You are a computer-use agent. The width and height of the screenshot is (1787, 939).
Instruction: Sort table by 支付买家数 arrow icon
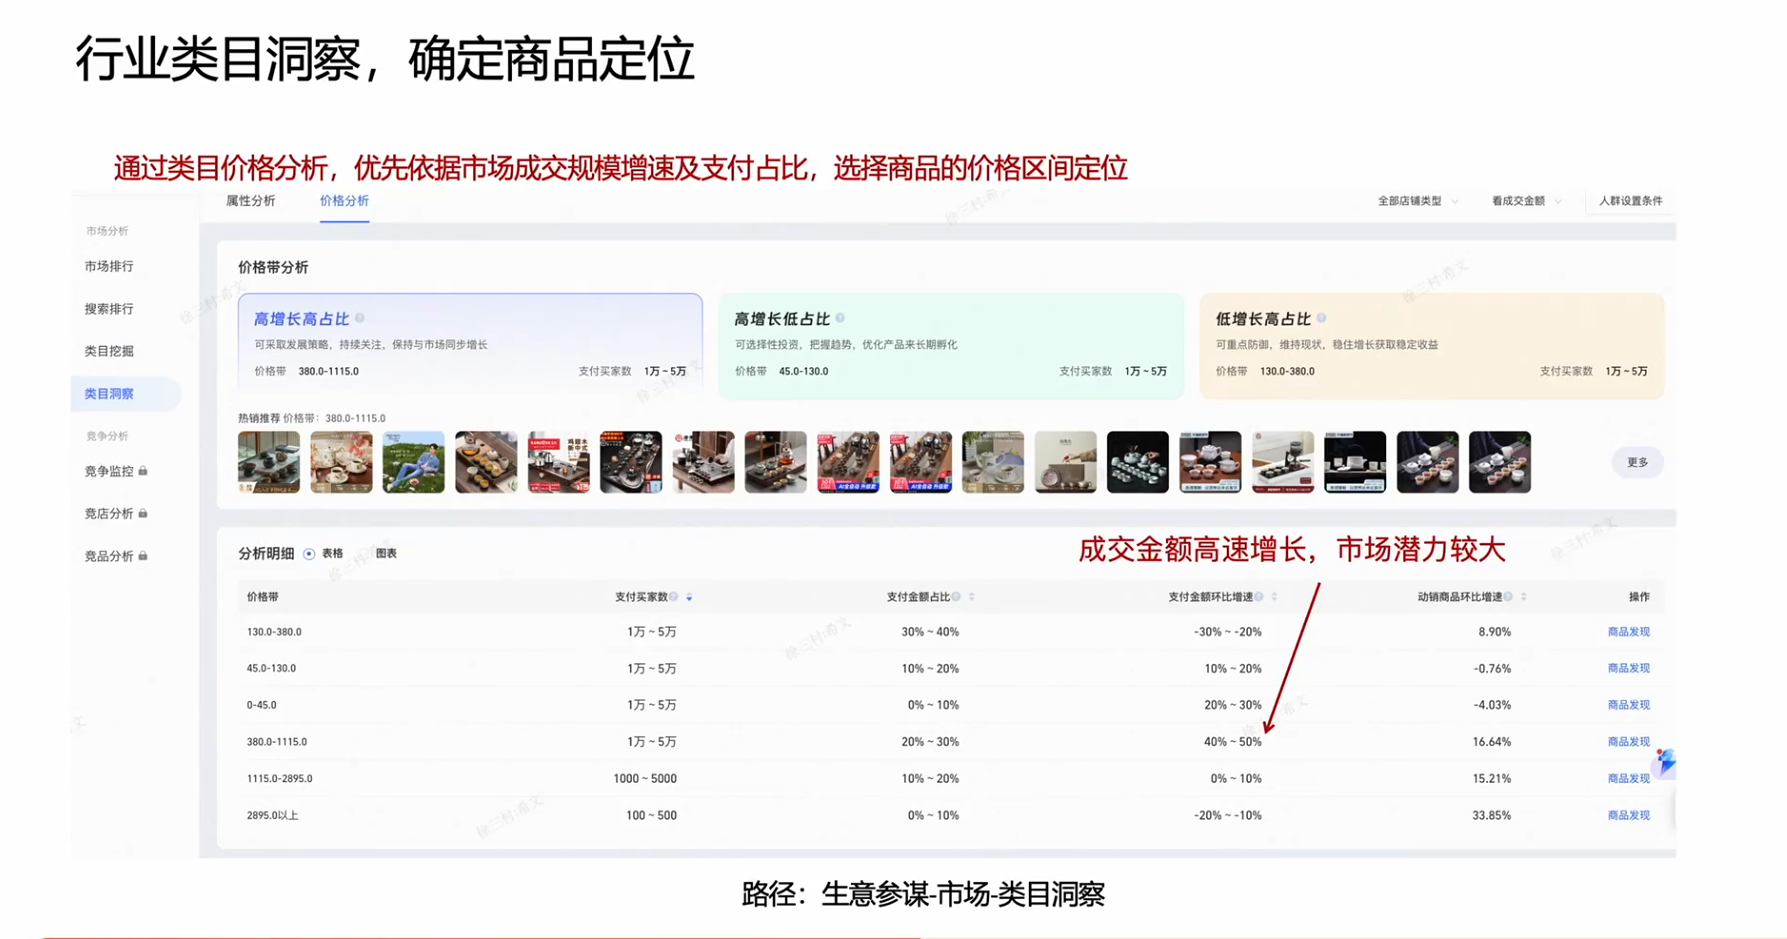point(689,597)
